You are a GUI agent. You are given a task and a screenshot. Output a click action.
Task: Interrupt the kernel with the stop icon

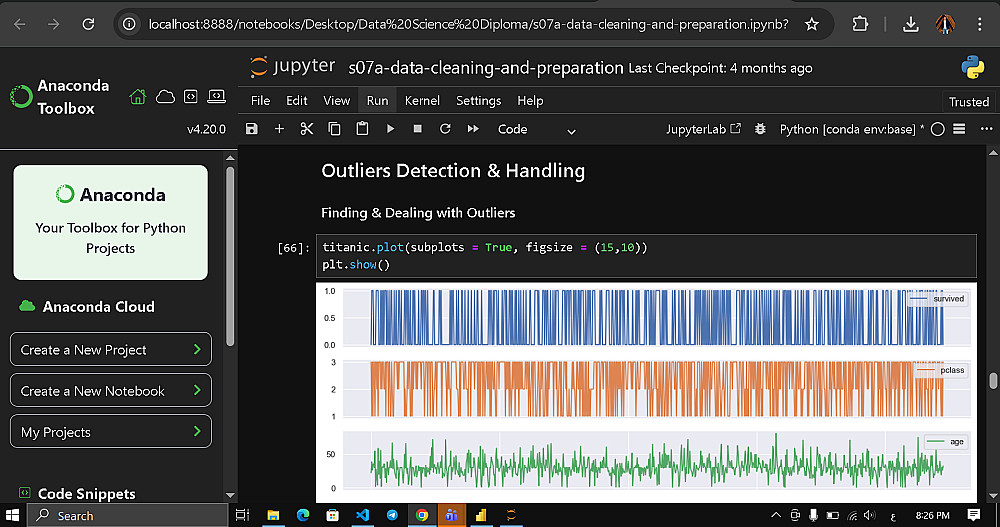point(417,129)
